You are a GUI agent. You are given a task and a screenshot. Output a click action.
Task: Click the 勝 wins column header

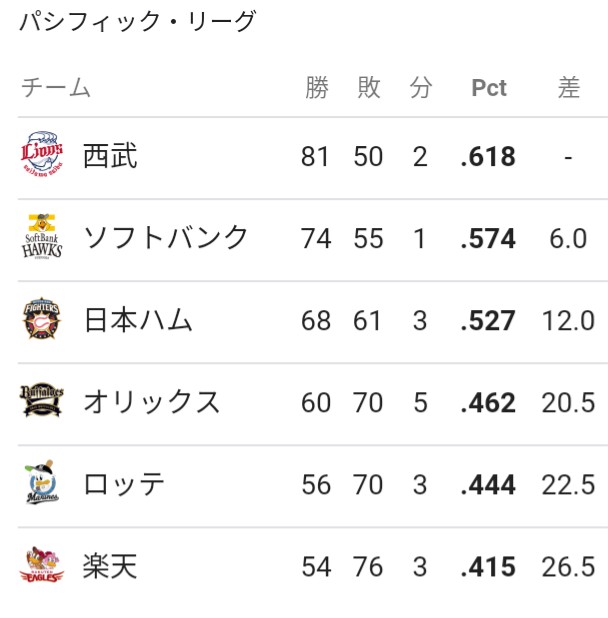[317, 87]
